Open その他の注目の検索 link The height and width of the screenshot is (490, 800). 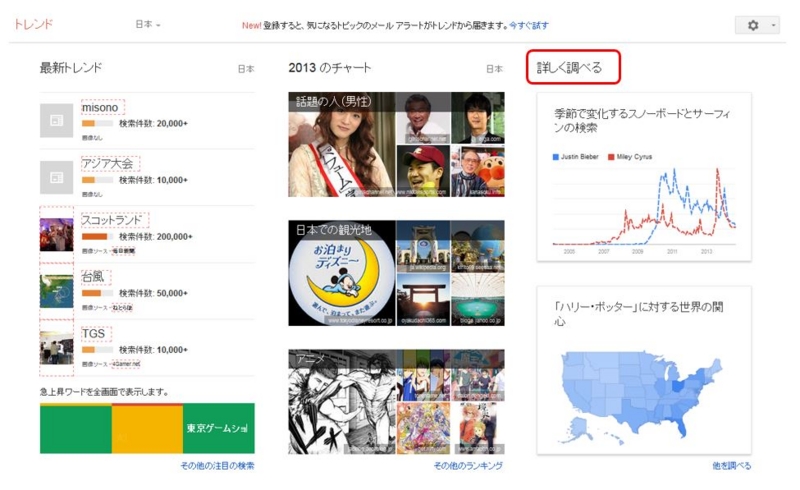217,466
